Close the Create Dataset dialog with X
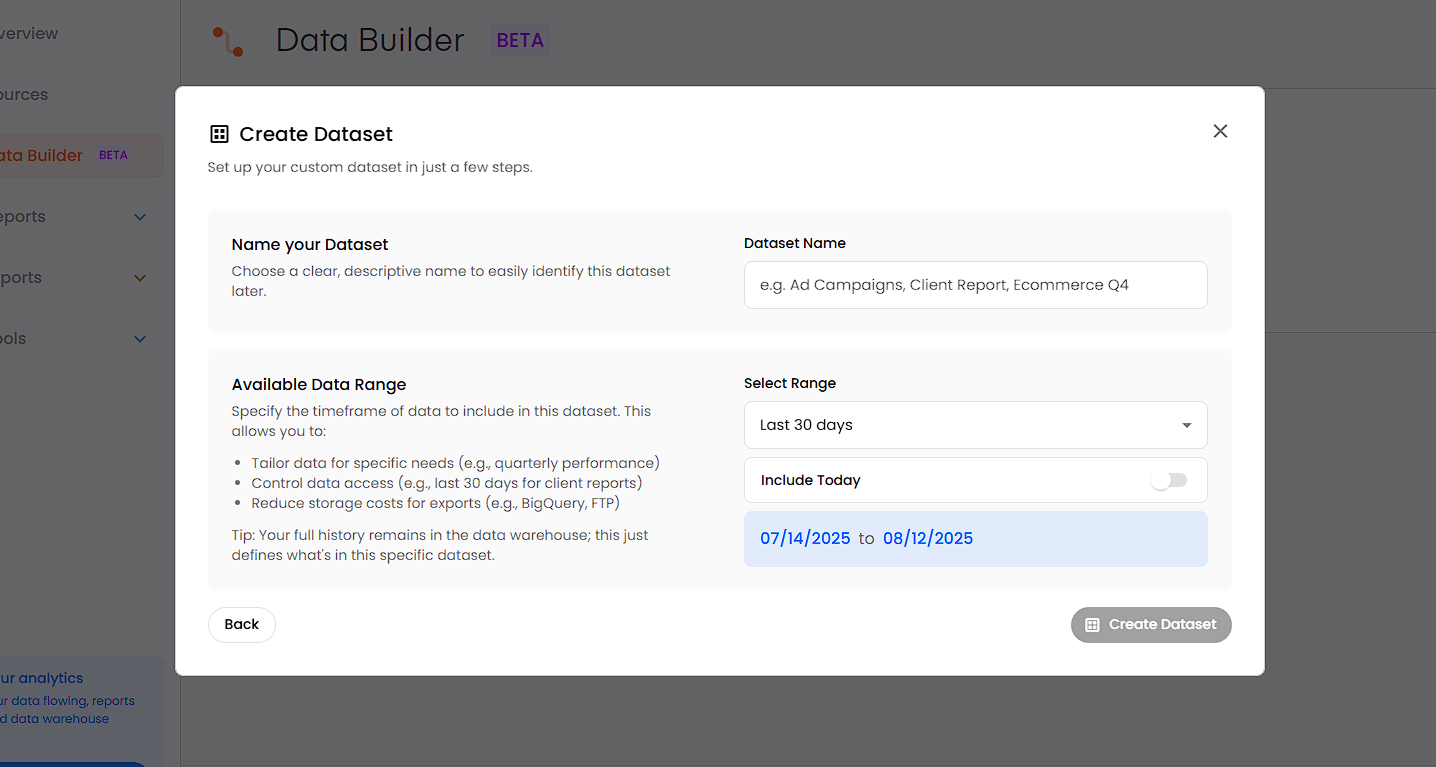 click(x=1220, y=131)
